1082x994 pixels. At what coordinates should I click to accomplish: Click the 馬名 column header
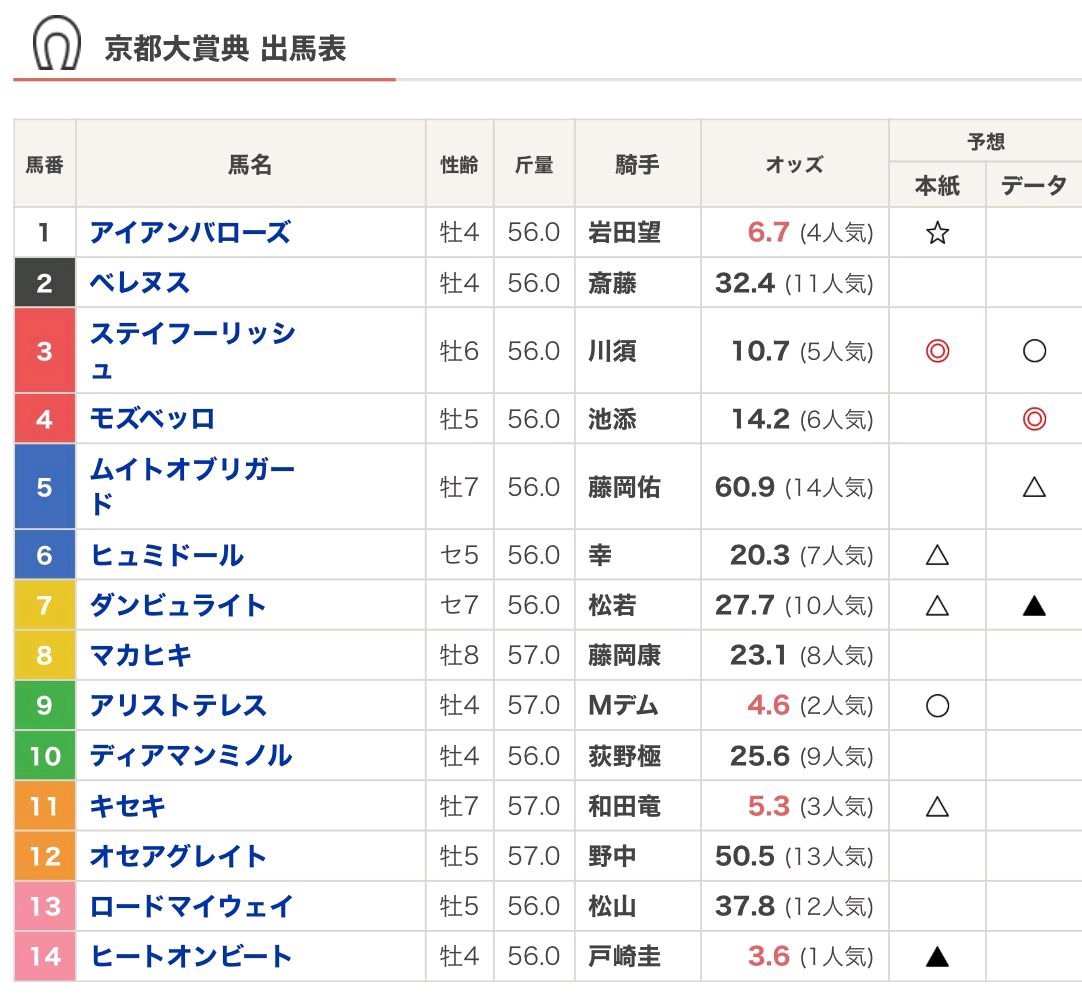point(250,164)
